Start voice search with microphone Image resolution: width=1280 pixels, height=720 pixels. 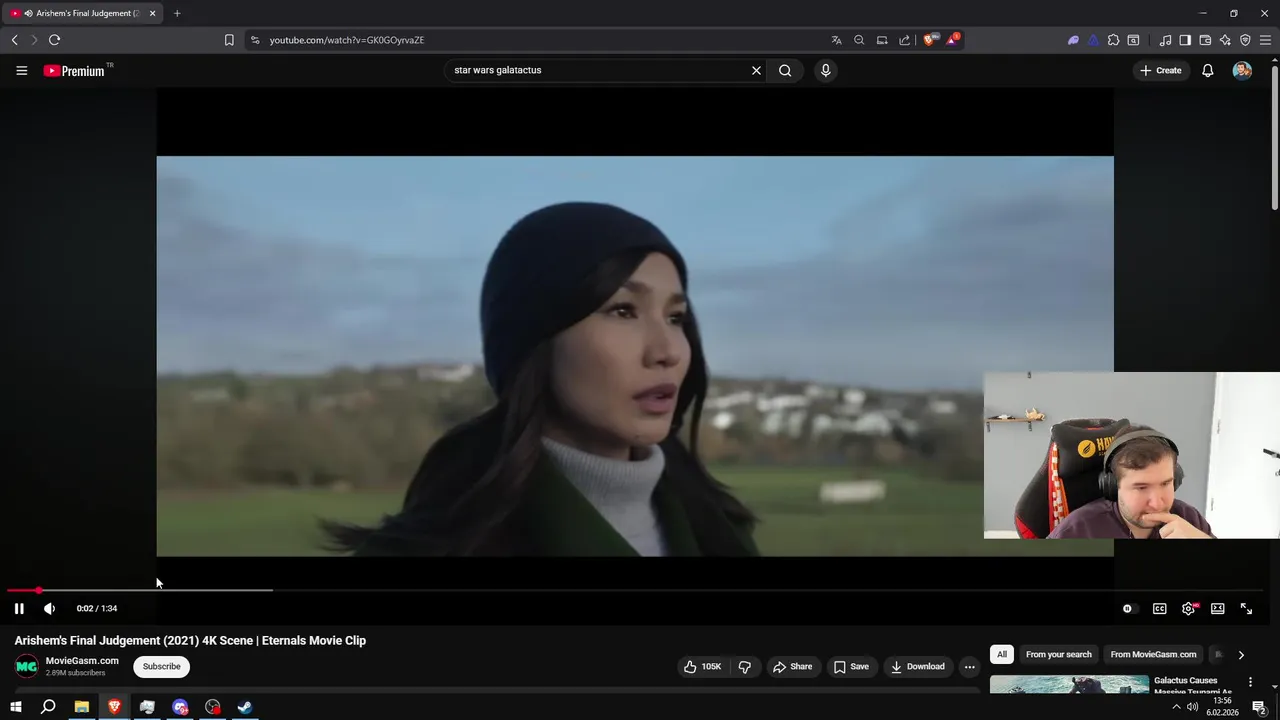(825, 70)
